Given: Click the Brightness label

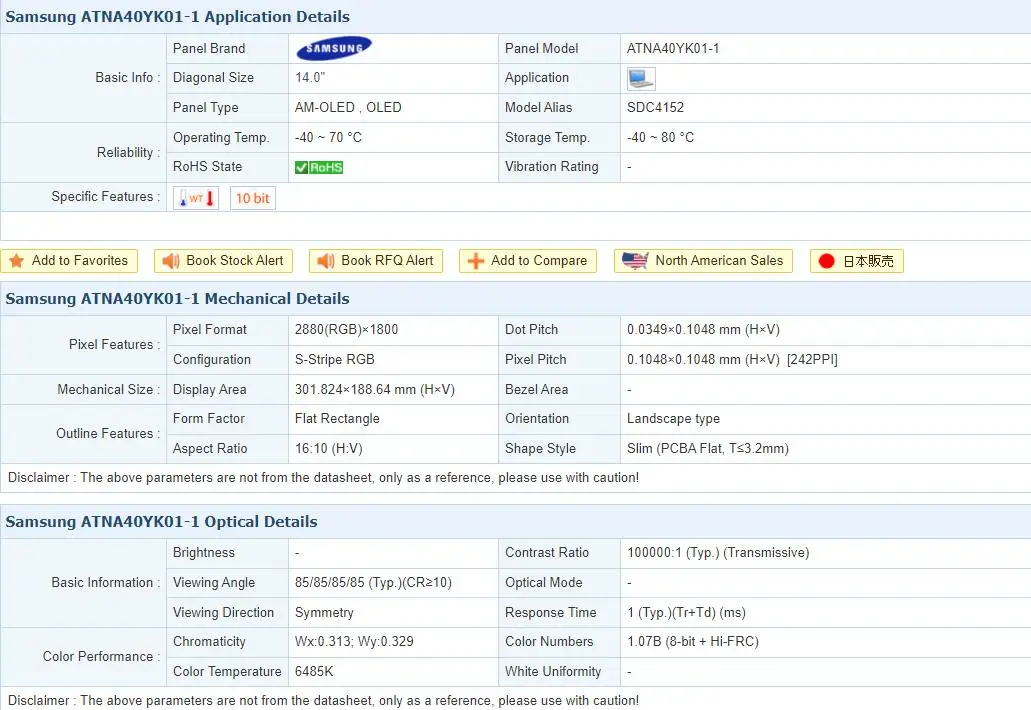Looking at the screenshot, I should click(x=204, y=553).
